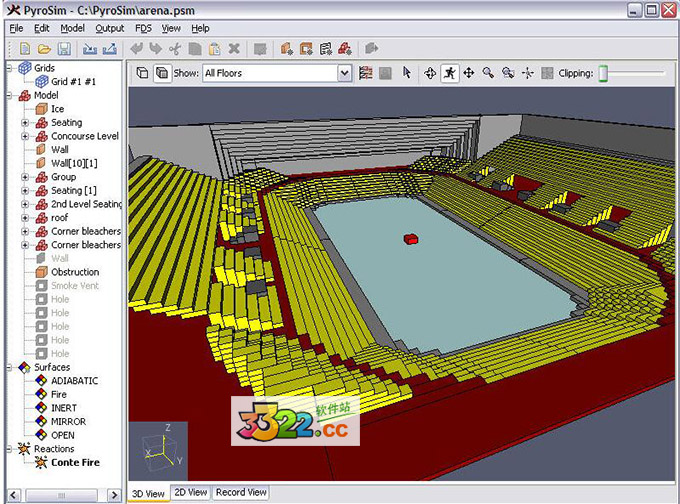680x504 pixels.
Task: Activate the pan view tool
Action: pyautogui.click(x=469, y=73)
